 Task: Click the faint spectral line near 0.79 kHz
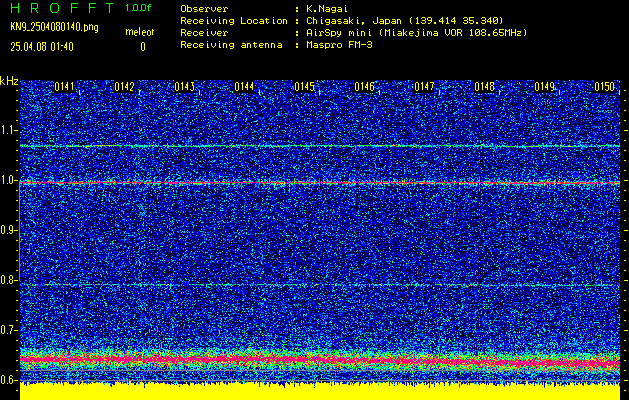pos(320,285)
